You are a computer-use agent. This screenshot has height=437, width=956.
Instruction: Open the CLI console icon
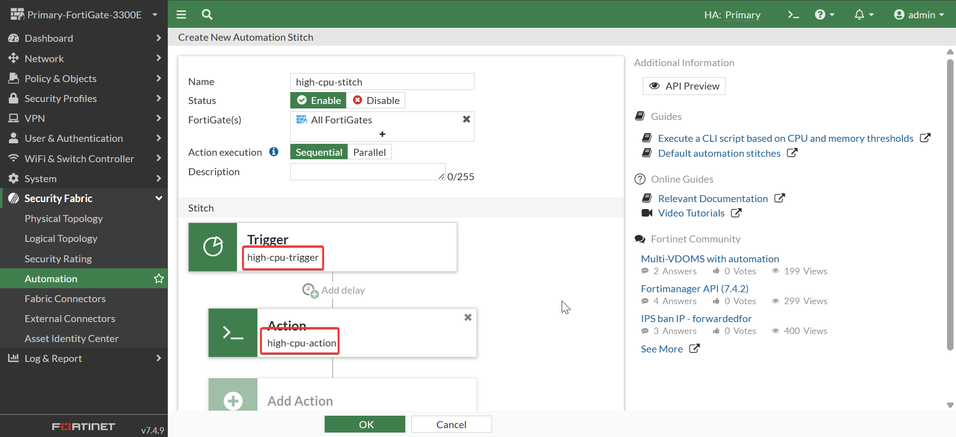tap(793, 15)
